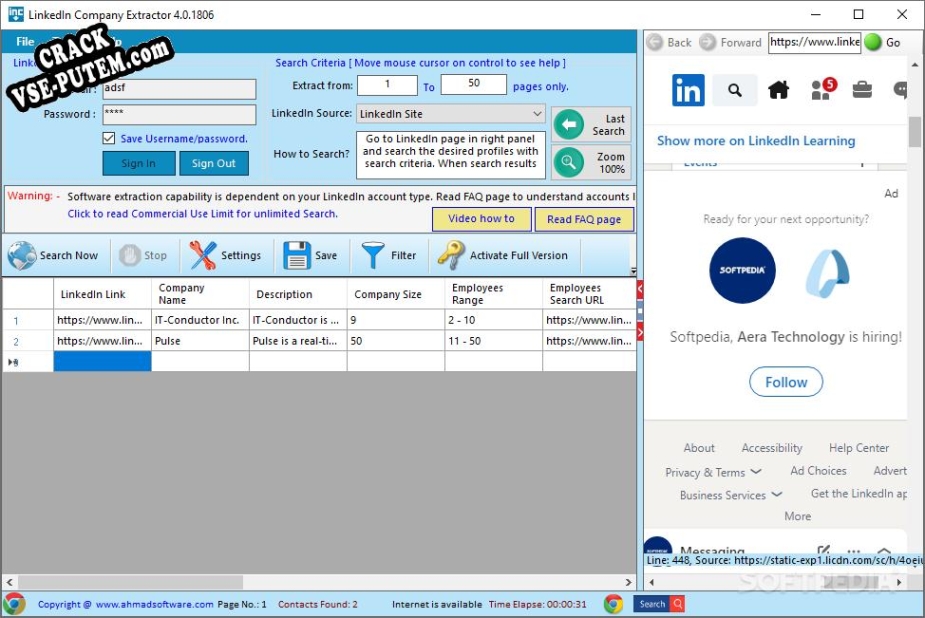This screenshot has width=925, height=618.
Task: Click the LinkedIn Messaging icon in nav bar
Action: click(x=900, y=90)
